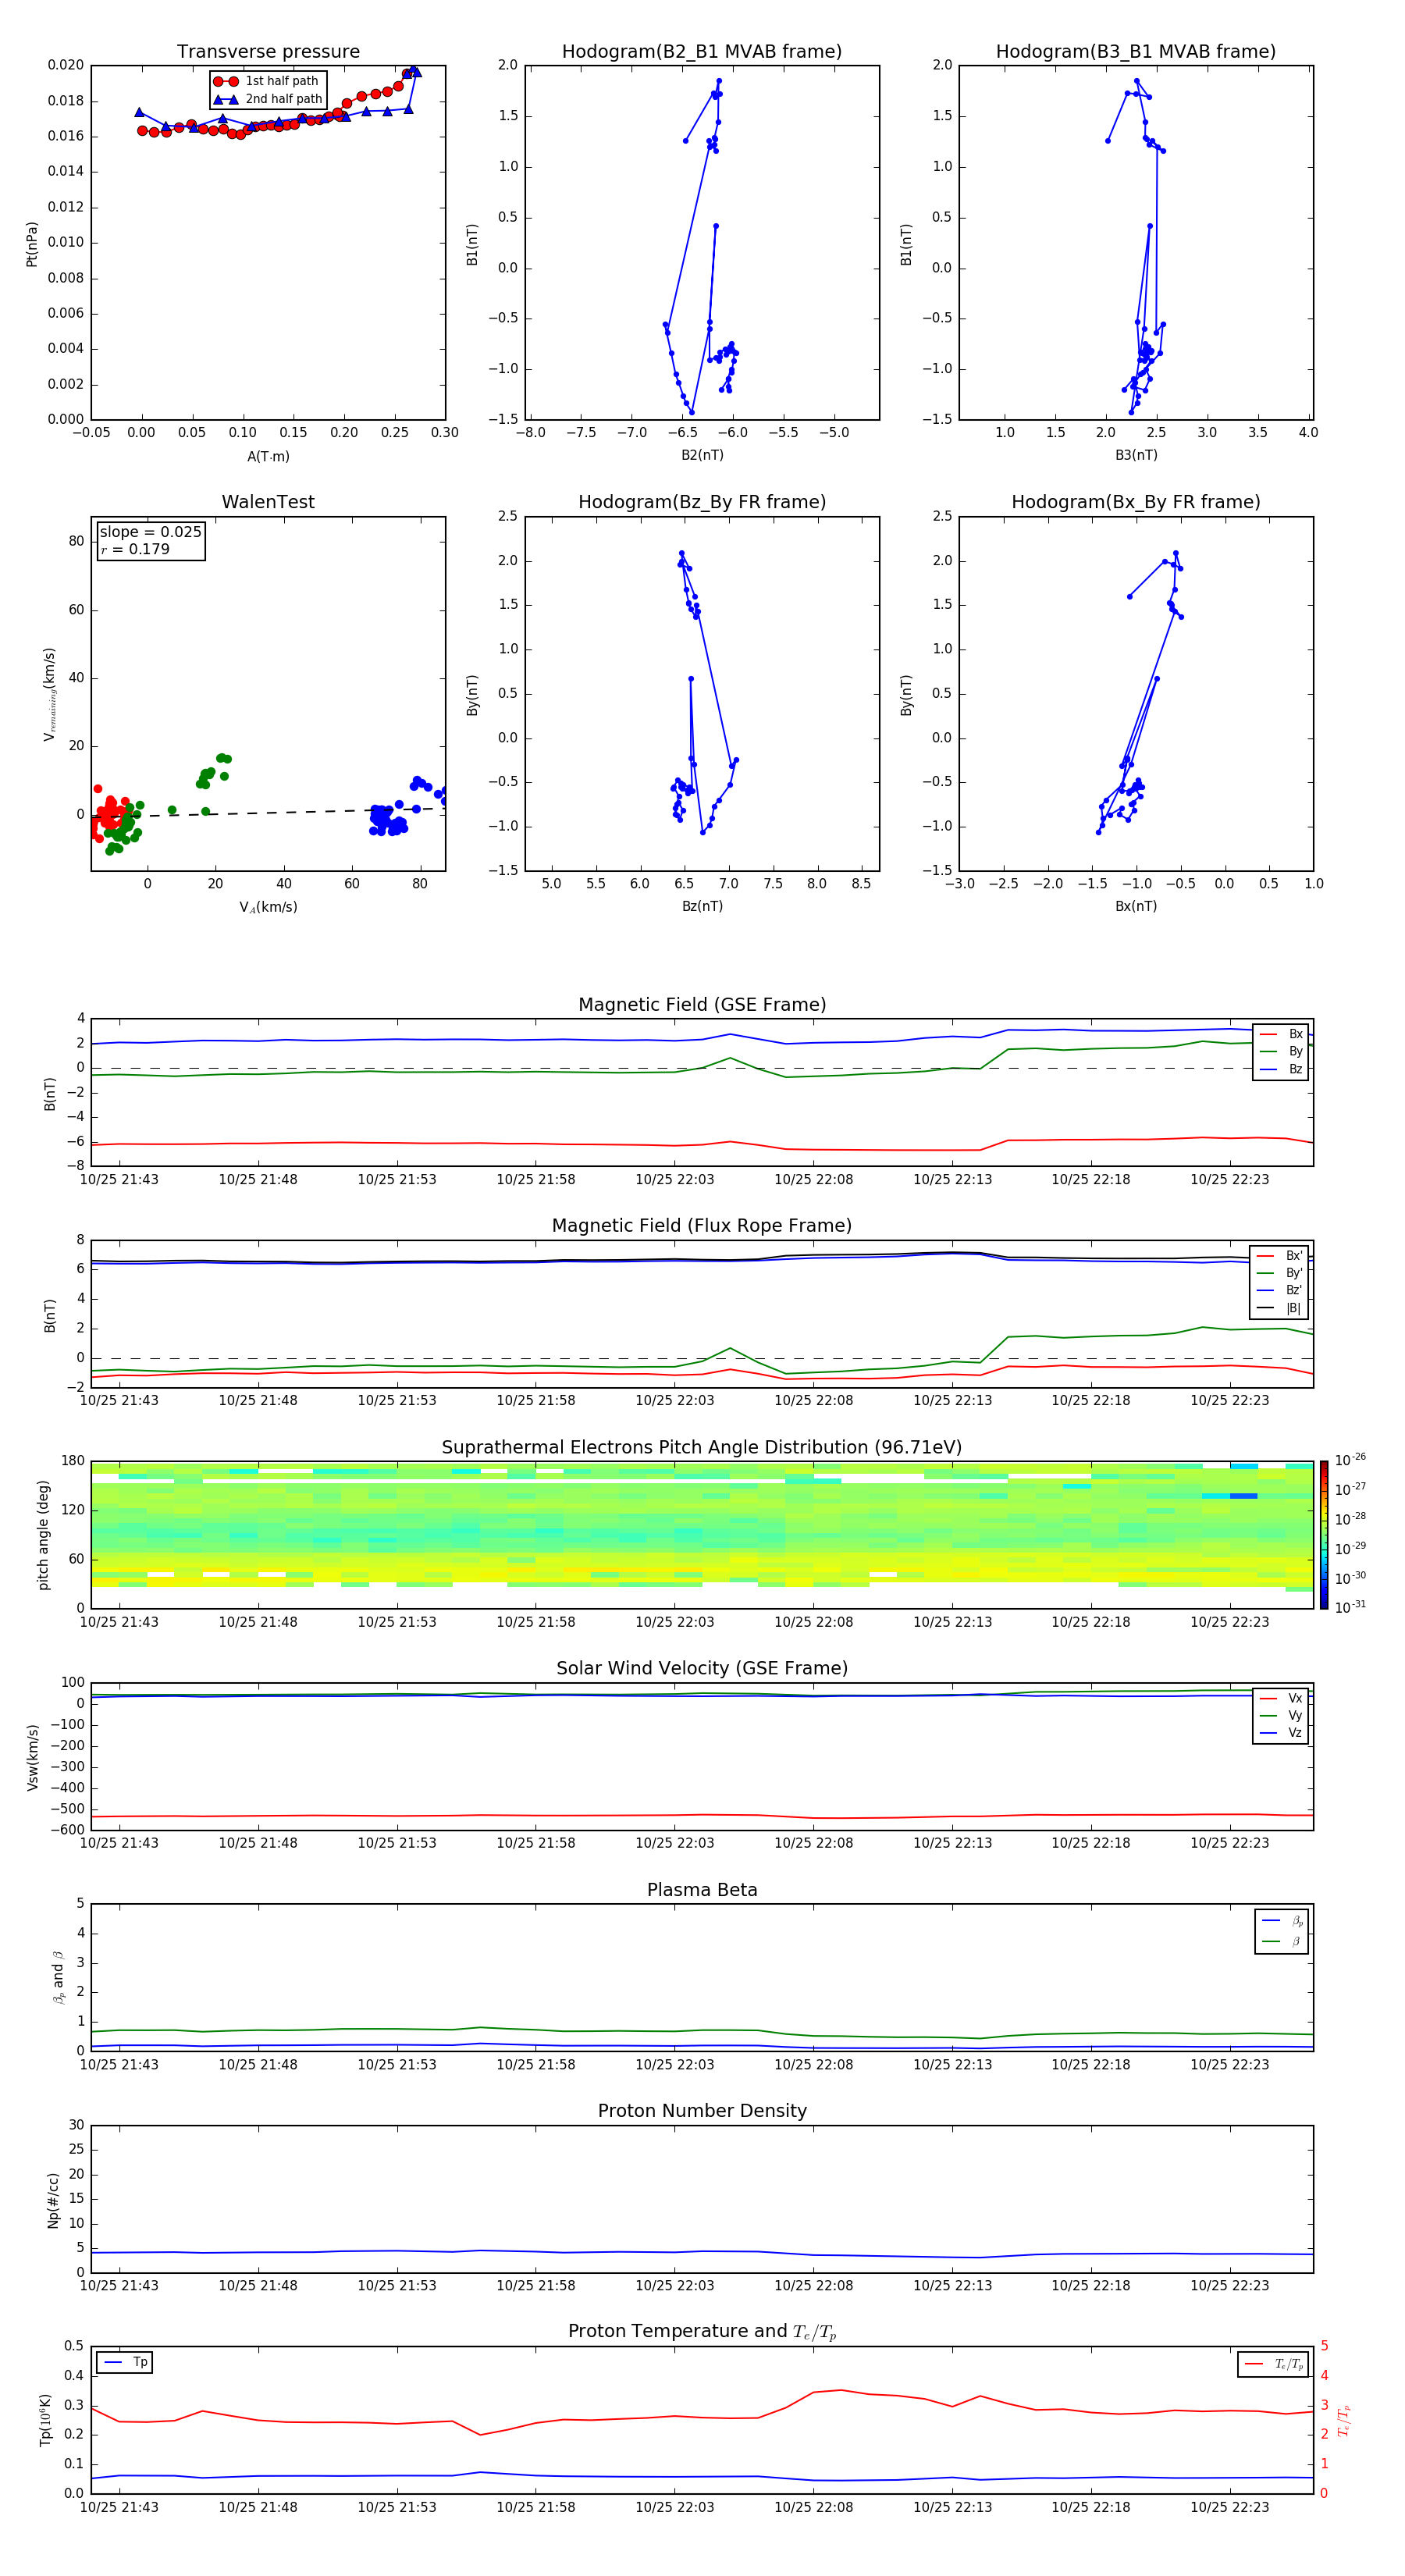Click '2nd half path' legend entry
Screen dimensions: 1405x2576
268,99
